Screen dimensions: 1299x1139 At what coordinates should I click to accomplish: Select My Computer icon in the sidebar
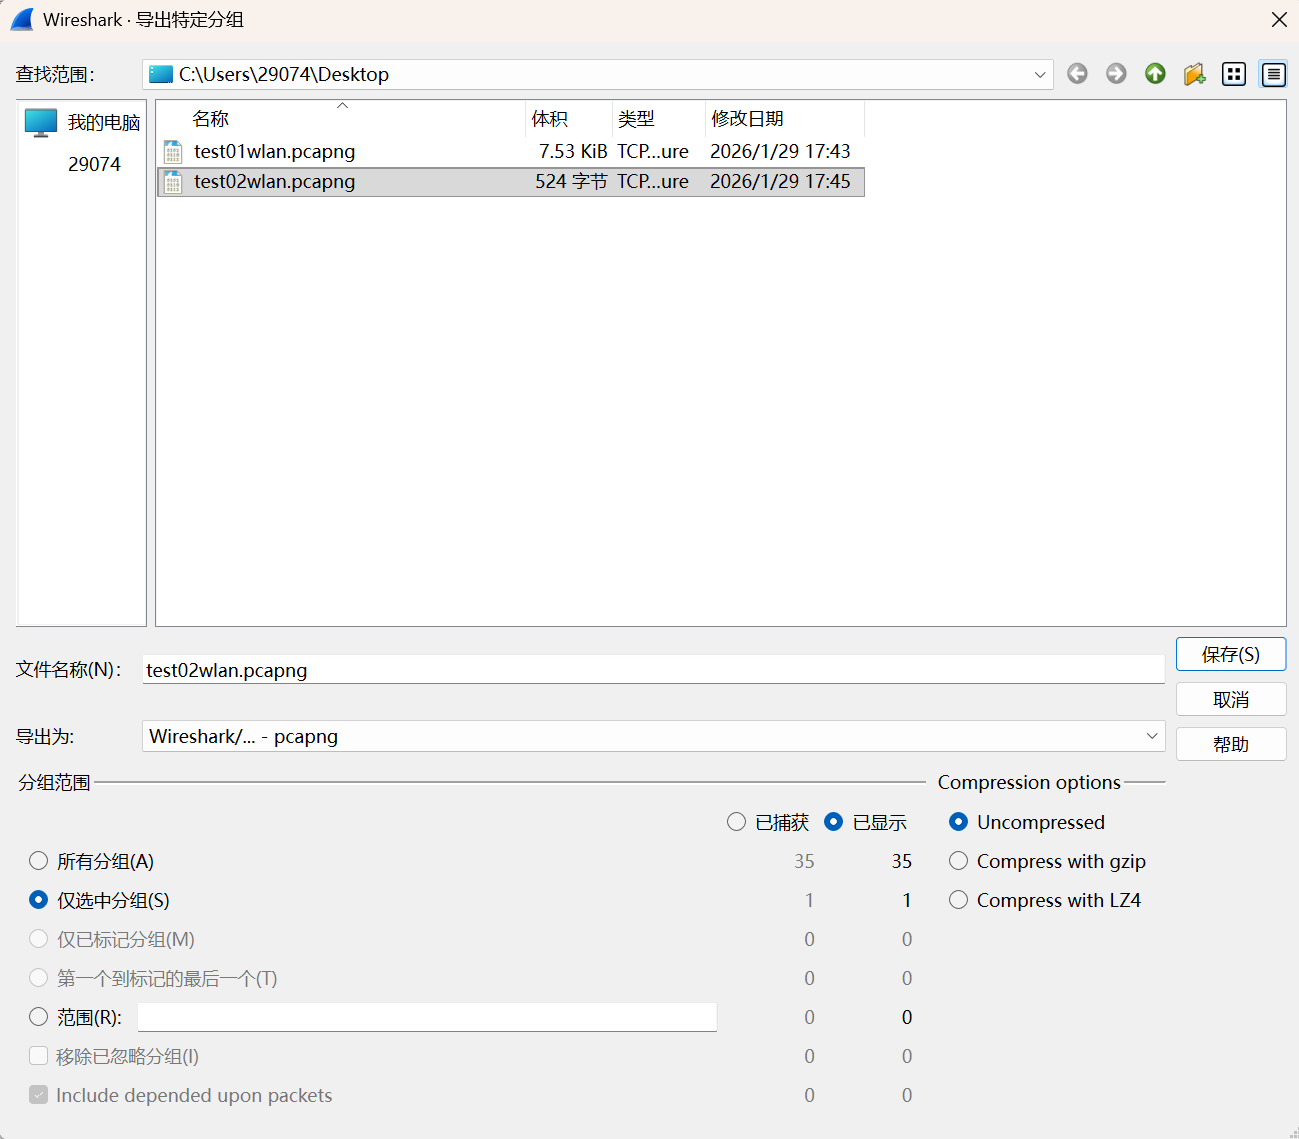pos(41,123)
